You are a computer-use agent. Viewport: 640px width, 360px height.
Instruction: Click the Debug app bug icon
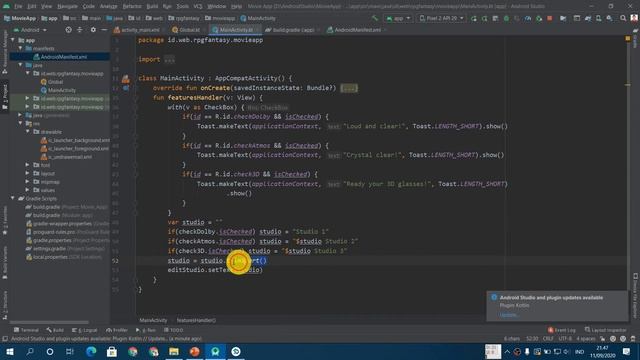[x=506, y=18]
